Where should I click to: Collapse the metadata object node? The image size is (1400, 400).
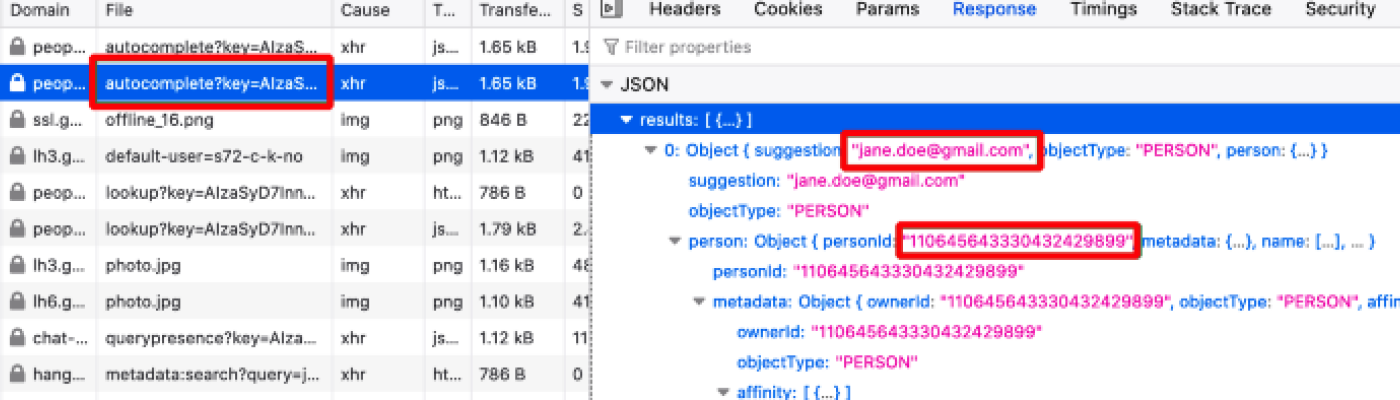700,302
